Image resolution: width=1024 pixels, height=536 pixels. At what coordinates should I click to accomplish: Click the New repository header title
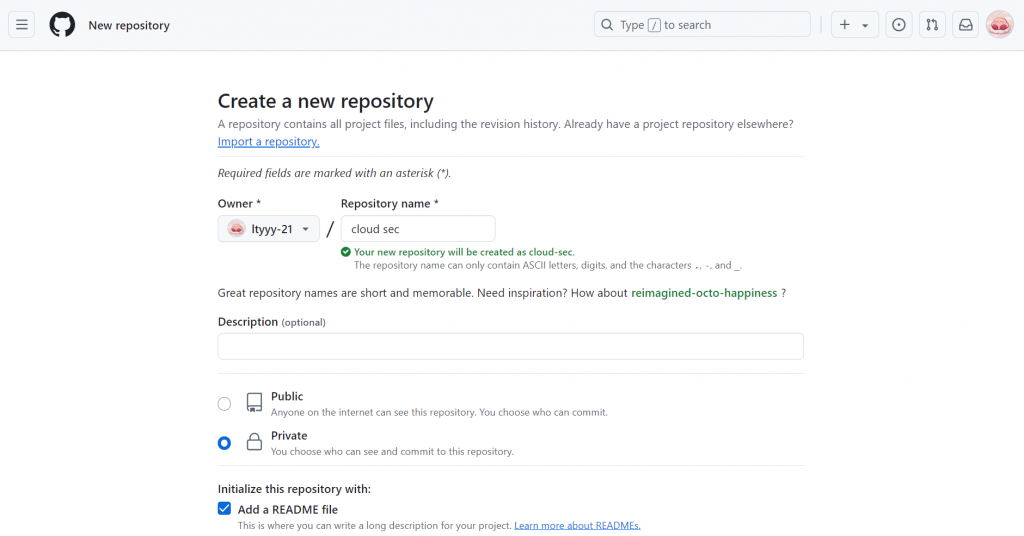(x=129, y=25)
